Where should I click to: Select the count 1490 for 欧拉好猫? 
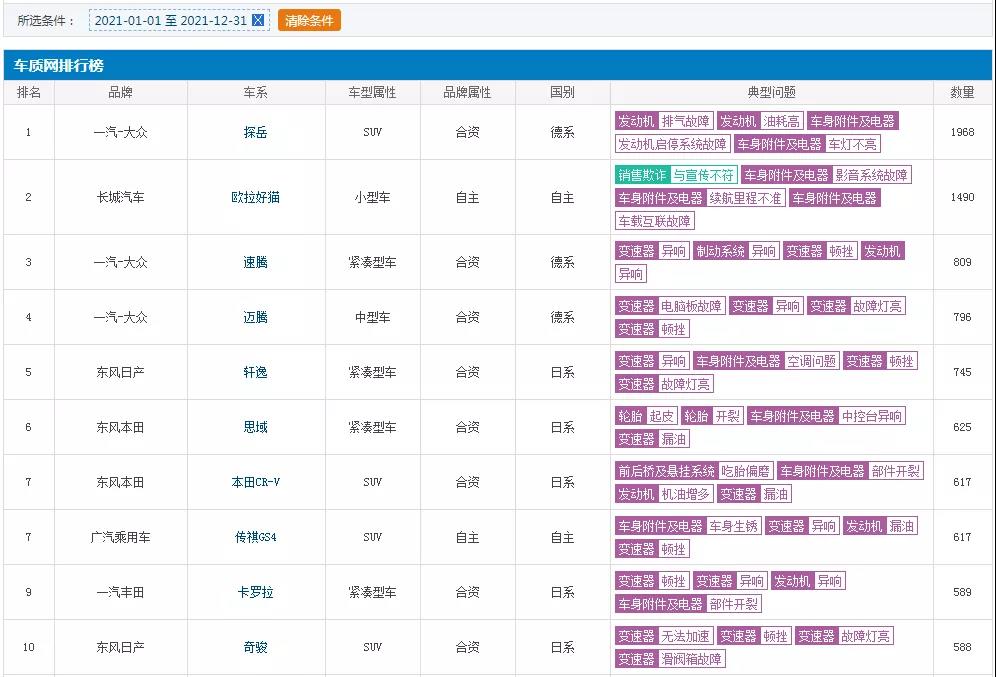(x=962, y=197)
